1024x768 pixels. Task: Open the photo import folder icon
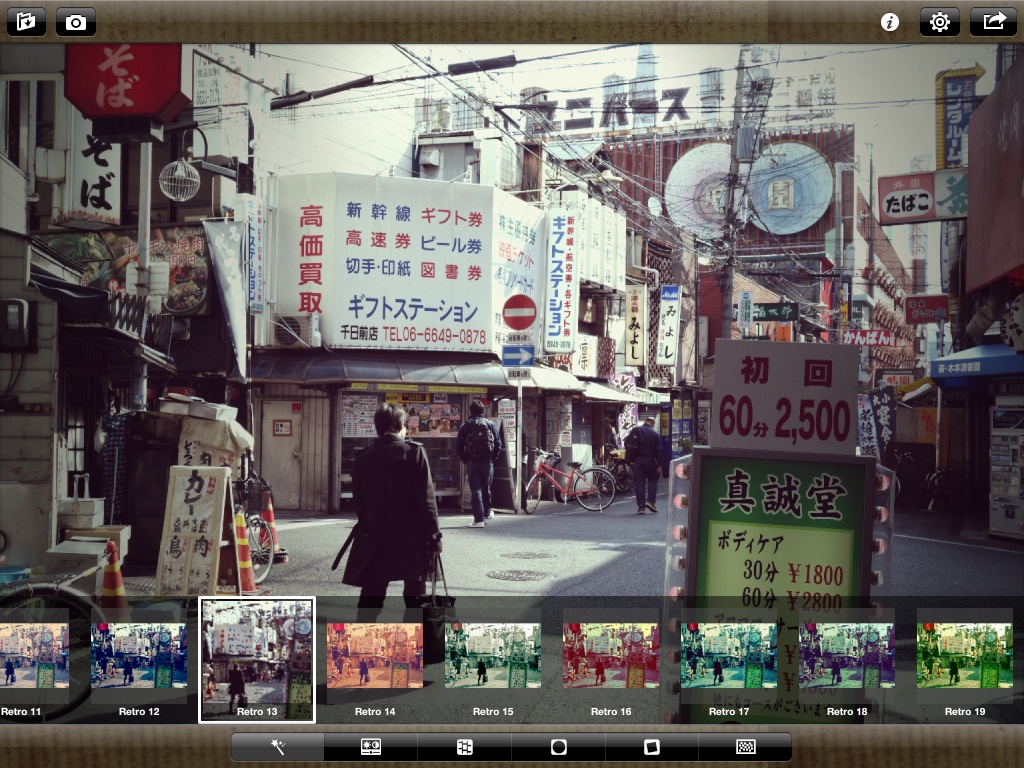click(x=26, y=22)
